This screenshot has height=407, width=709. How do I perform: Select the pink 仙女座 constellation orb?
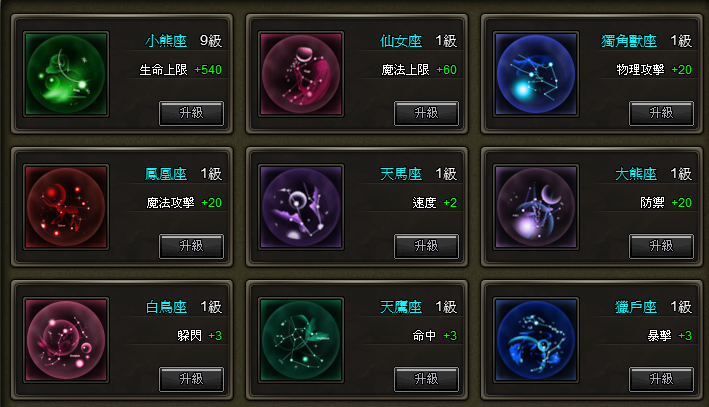point(301,74)
